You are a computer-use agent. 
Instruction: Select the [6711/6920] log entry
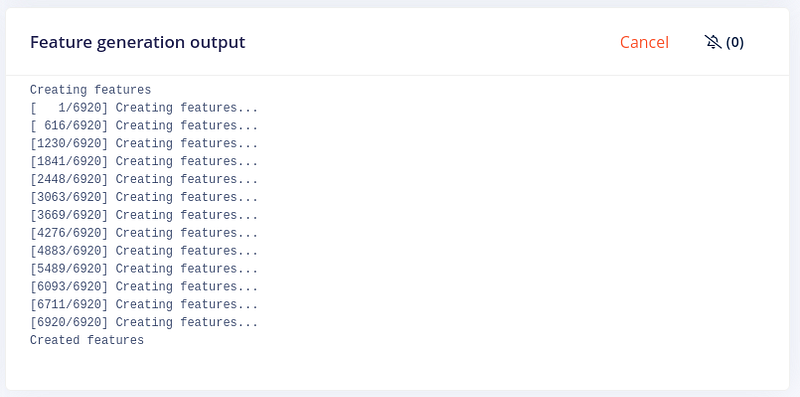click(144, 305)
